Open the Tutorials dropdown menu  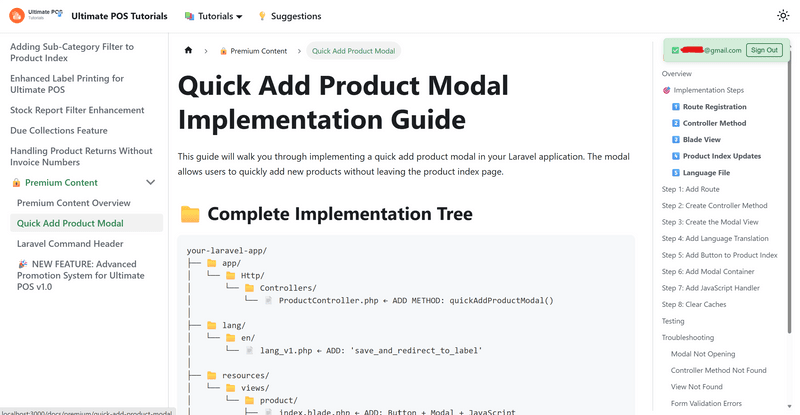point(214,17)
